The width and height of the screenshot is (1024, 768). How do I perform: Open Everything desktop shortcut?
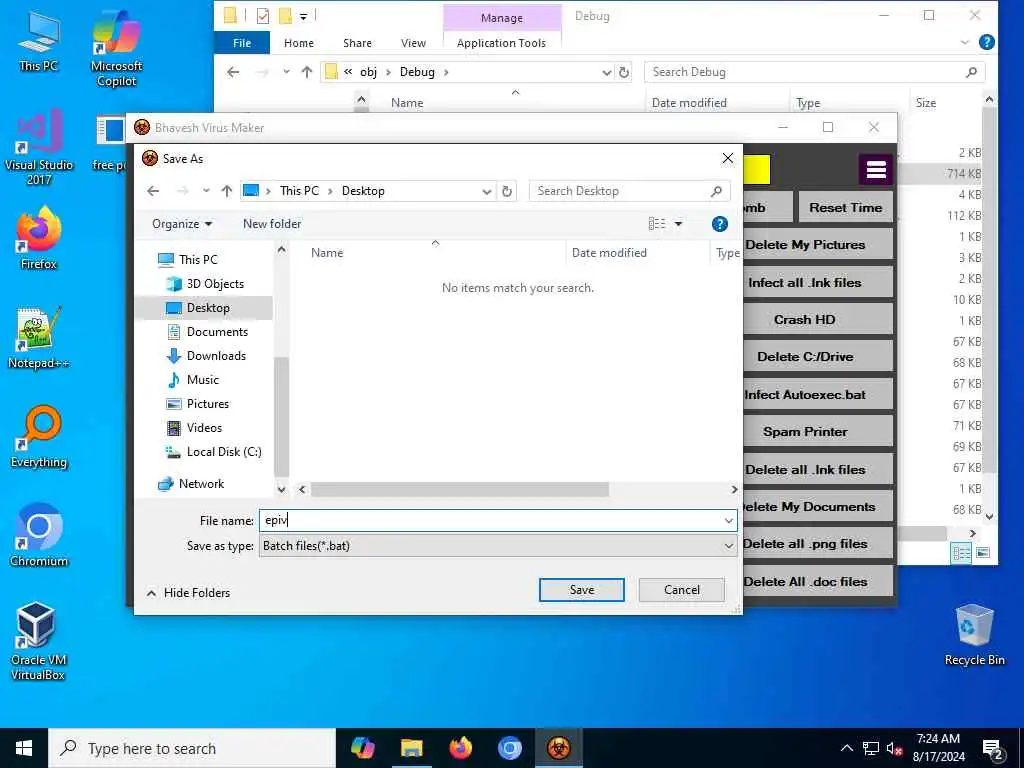(39, 437)
